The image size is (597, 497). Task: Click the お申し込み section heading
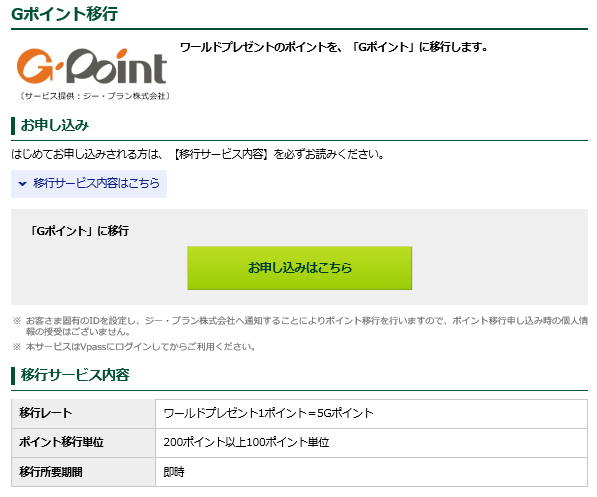click(x=54, y=125)
